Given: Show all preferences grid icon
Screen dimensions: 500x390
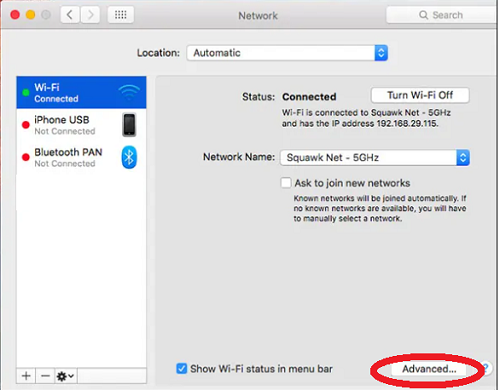Looking at the screenshot, I should pyautogui.click(x=121, y=15).
